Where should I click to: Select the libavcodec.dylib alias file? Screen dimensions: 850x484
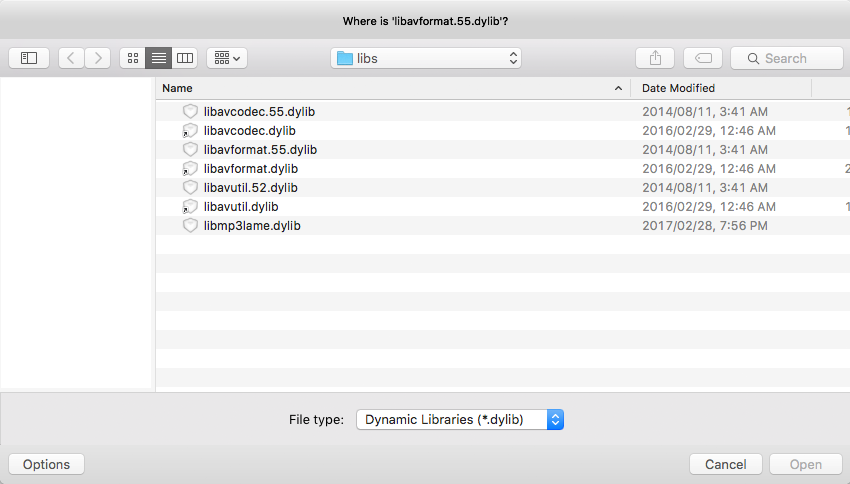tap(503, 131)
